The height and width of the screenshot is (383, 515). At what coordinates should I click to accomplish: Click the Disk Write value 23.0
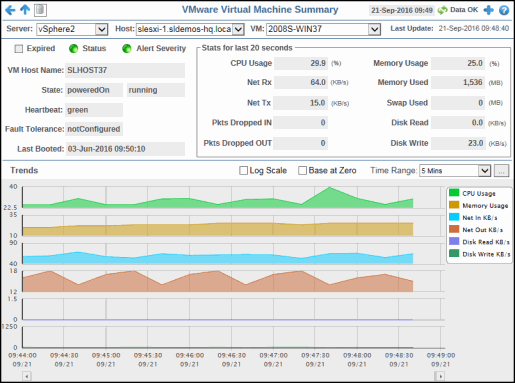[458, 143]
